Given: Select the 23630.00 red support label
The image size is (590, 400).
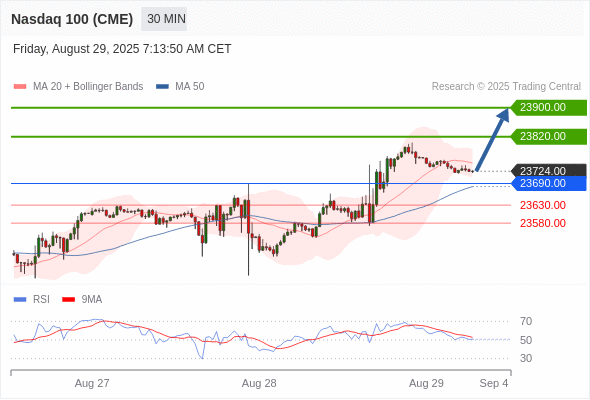Looking at the screenshot, I should click(x=543, y=205).
